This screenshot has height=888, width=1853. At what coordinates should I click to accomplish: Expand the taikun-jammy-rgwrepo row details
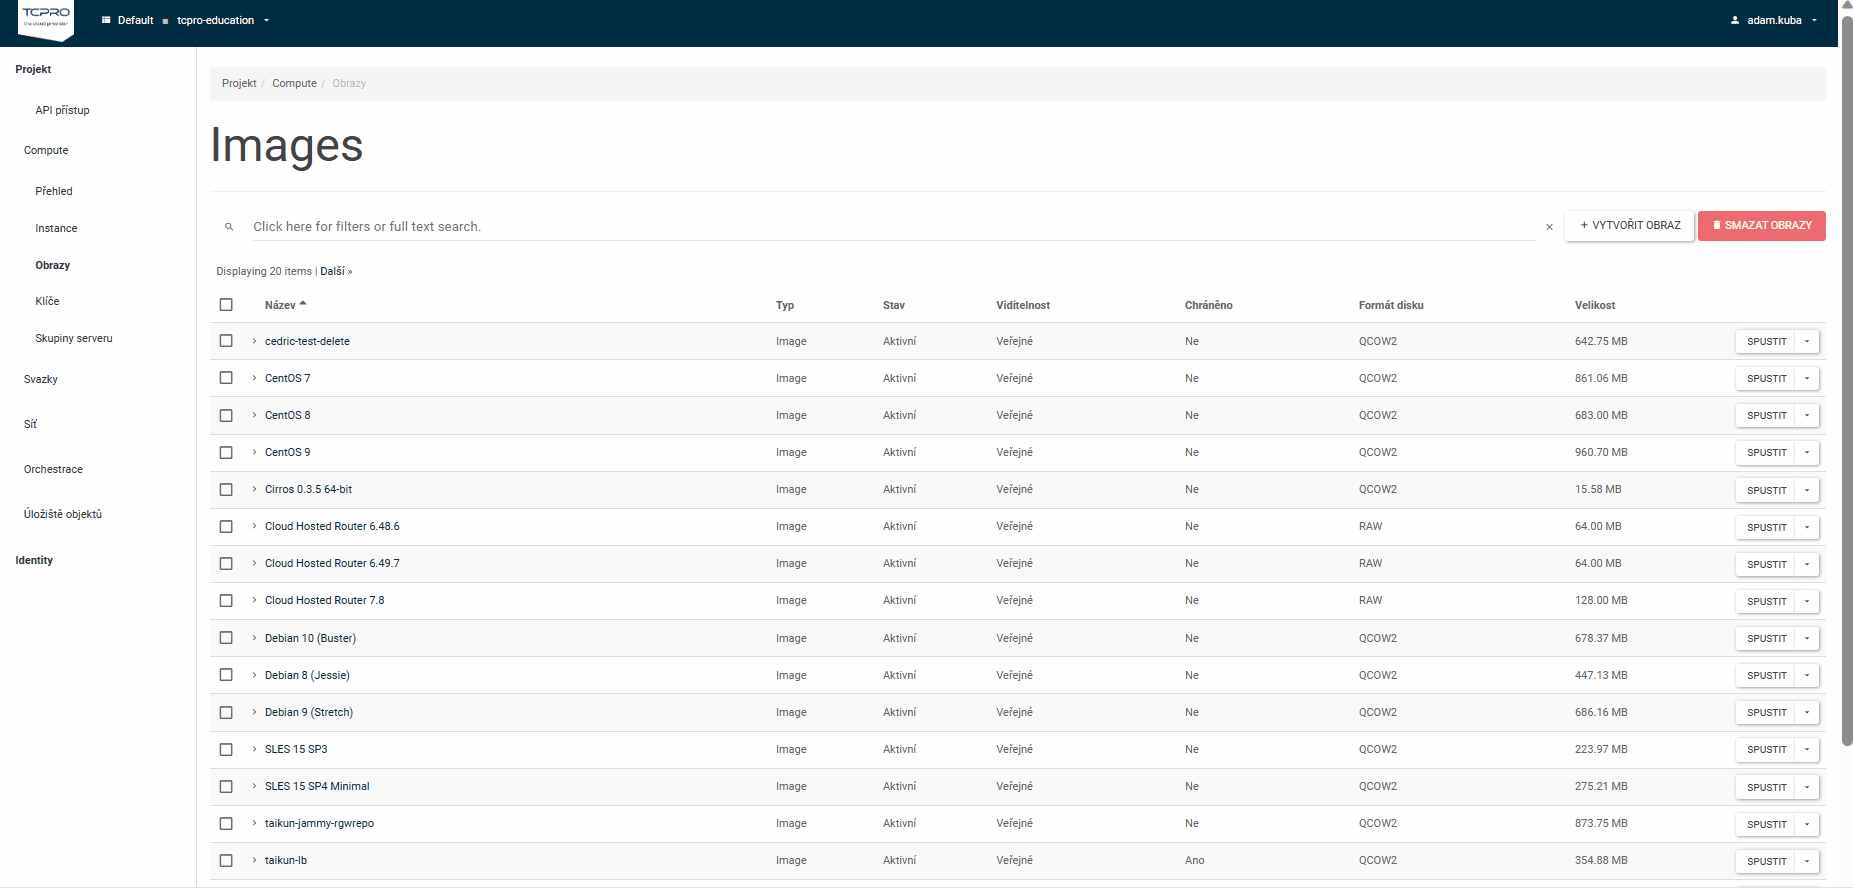pyautogui.click(x=254, y=823)
